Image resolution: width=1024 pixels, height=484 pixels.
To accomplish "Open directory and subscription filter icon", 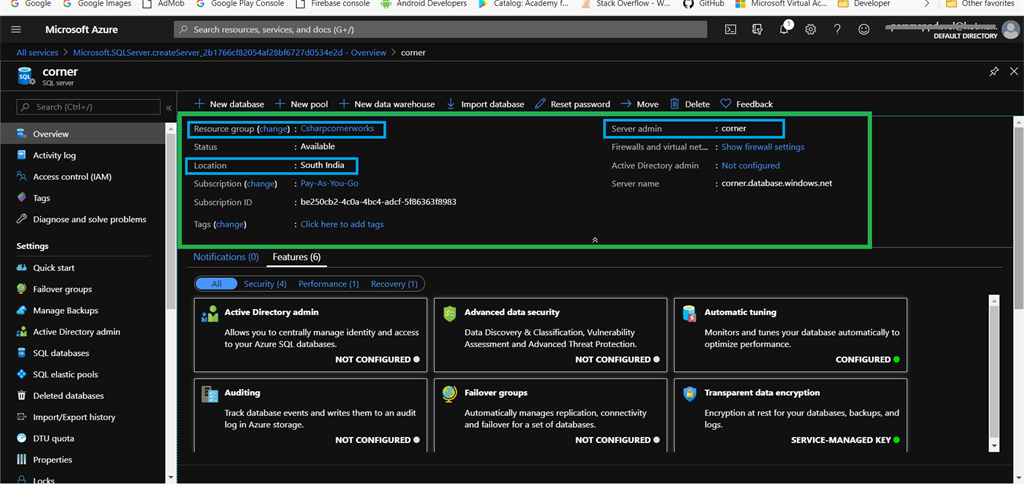I will (x=758, y=29).
